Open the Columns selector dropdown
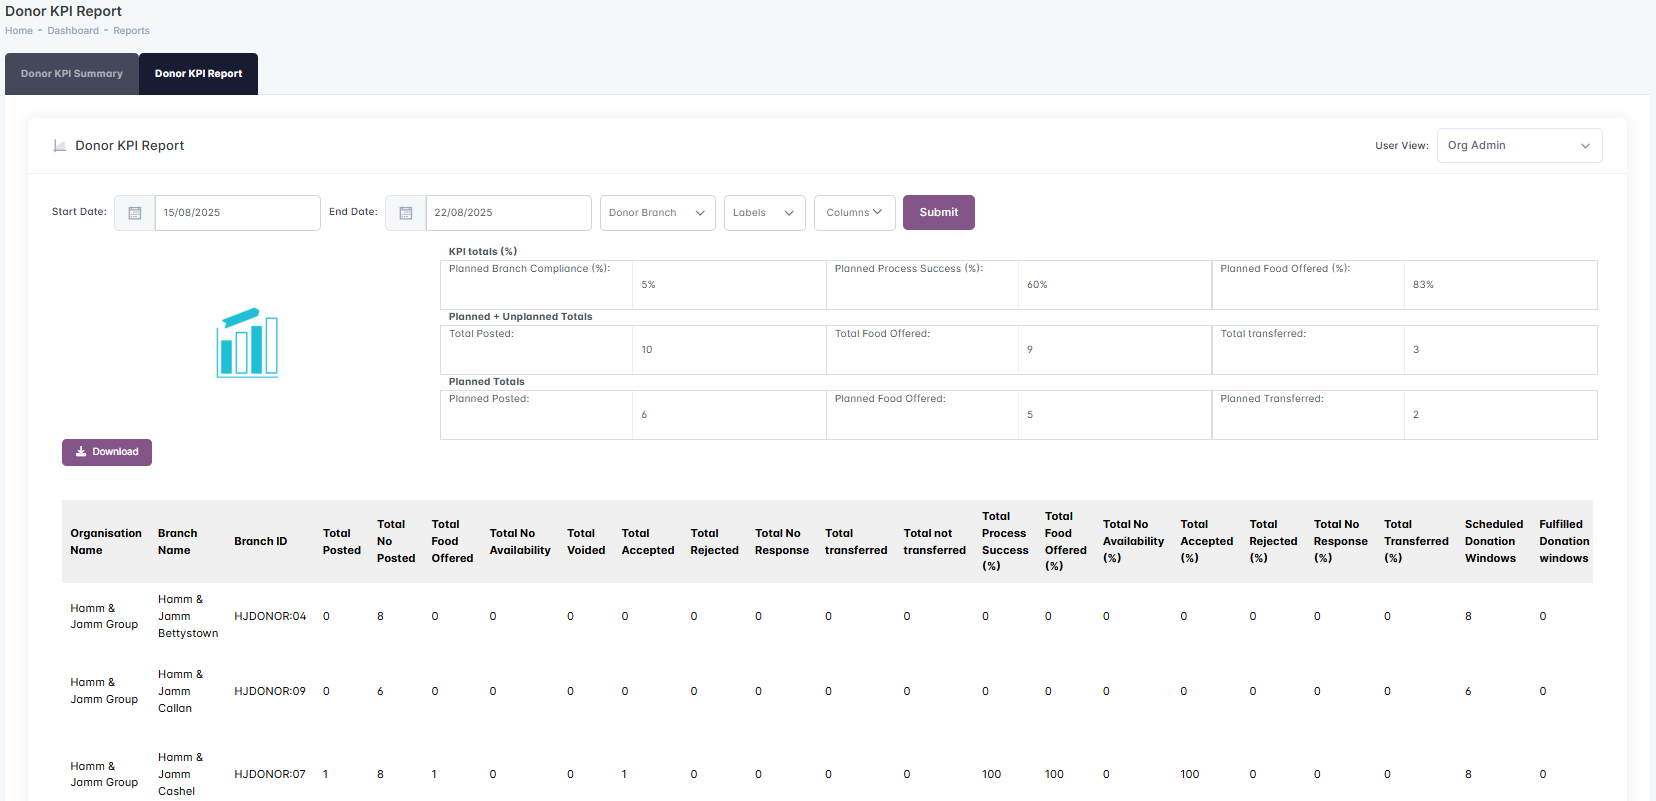Viewport: 1656px width, 801px height. point(854,213)
